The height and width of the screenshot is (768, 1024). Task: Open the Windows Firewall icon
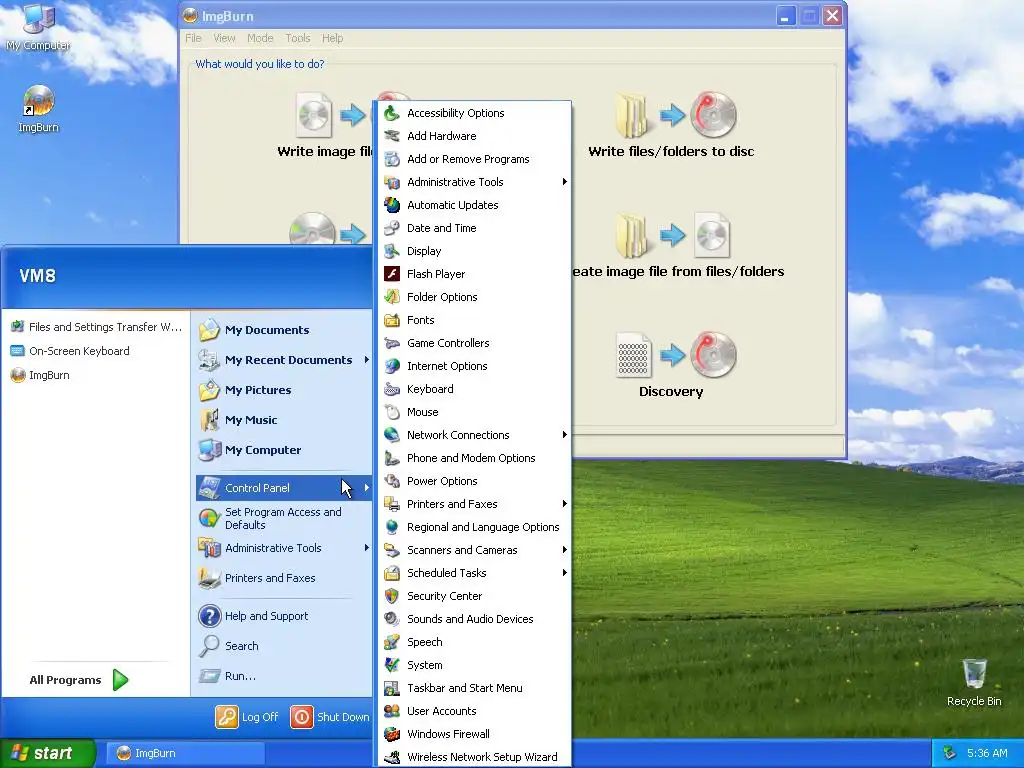click(392, 734)
